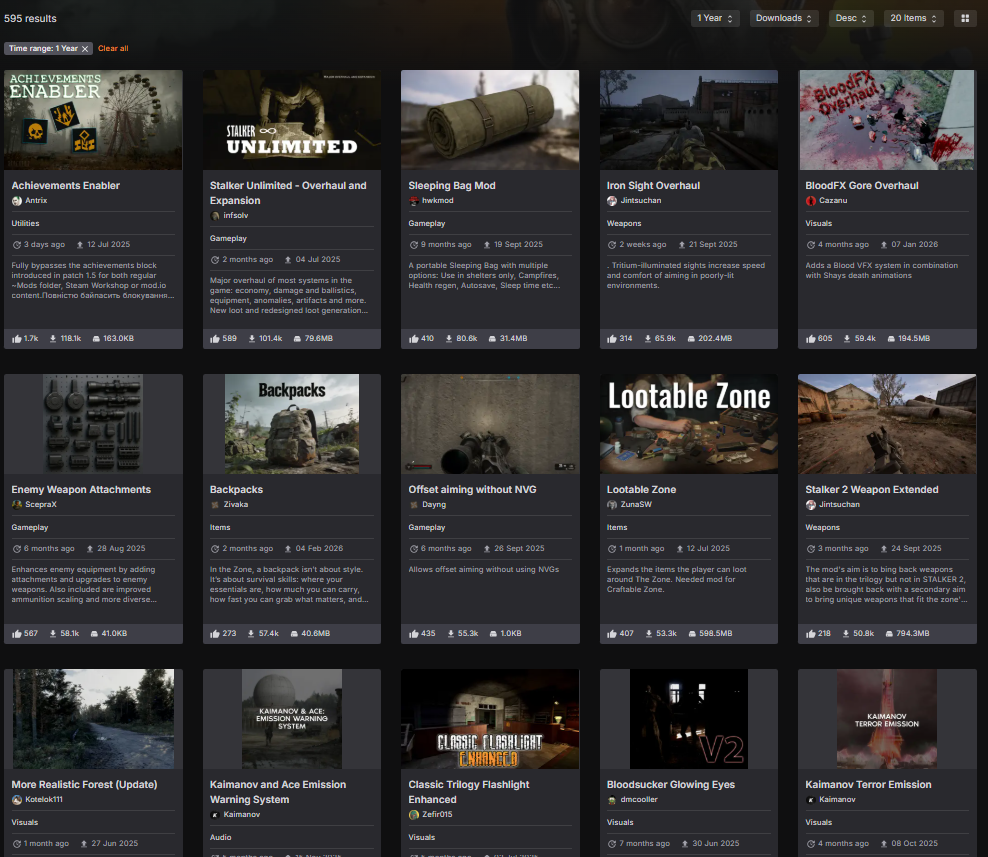Visit author dmcooller's profile
The height and width of the screenshot is (857, 988).
tap(639, 800)
